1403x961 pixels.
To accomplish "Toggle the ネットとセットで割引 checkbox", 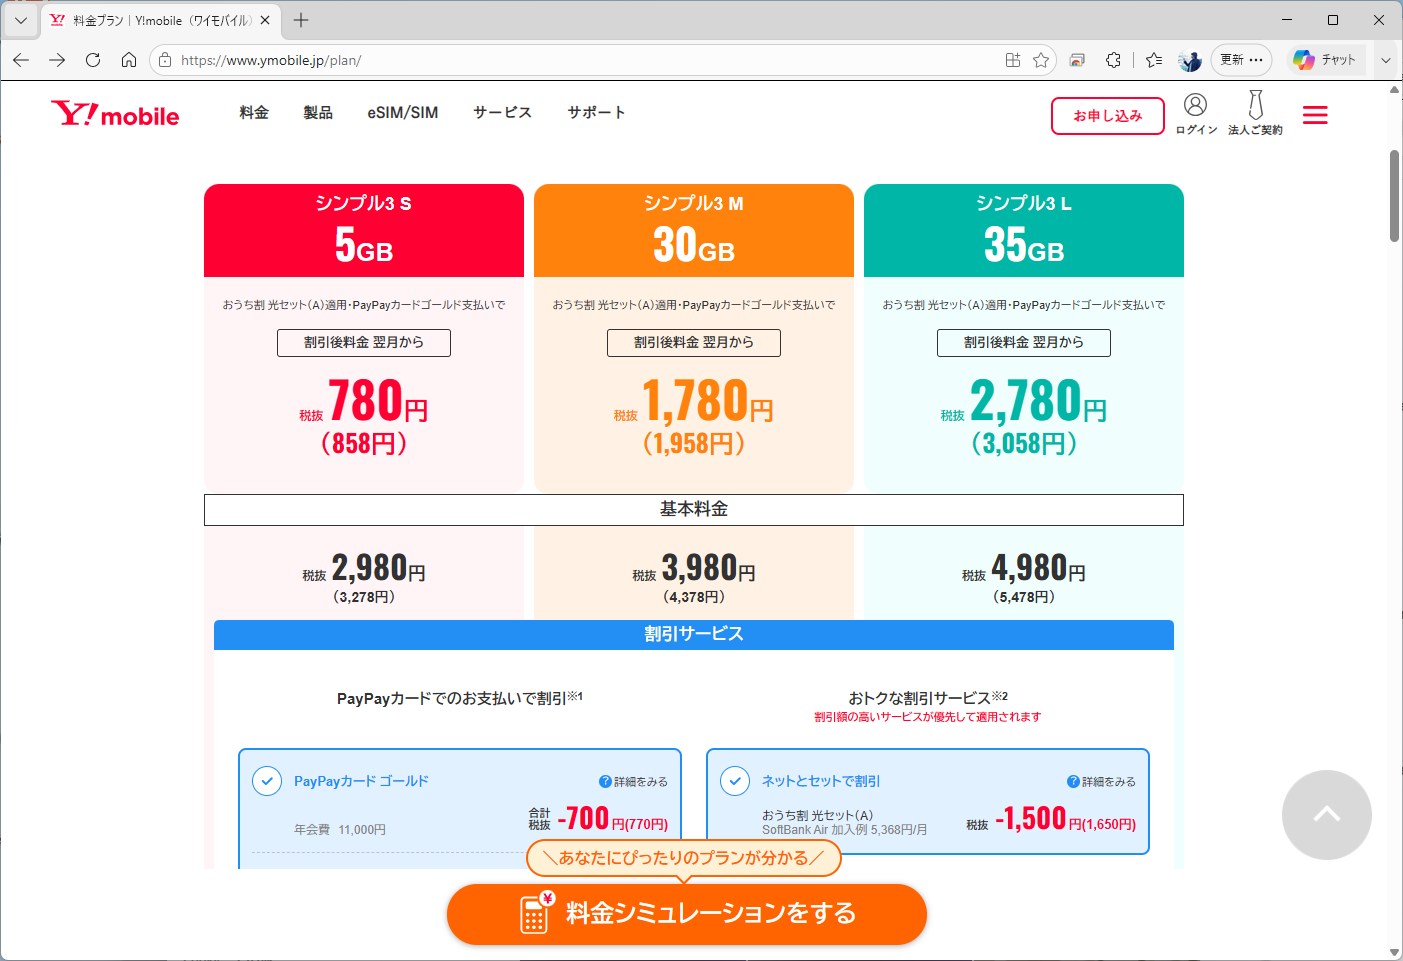I will tap(735, 781).
